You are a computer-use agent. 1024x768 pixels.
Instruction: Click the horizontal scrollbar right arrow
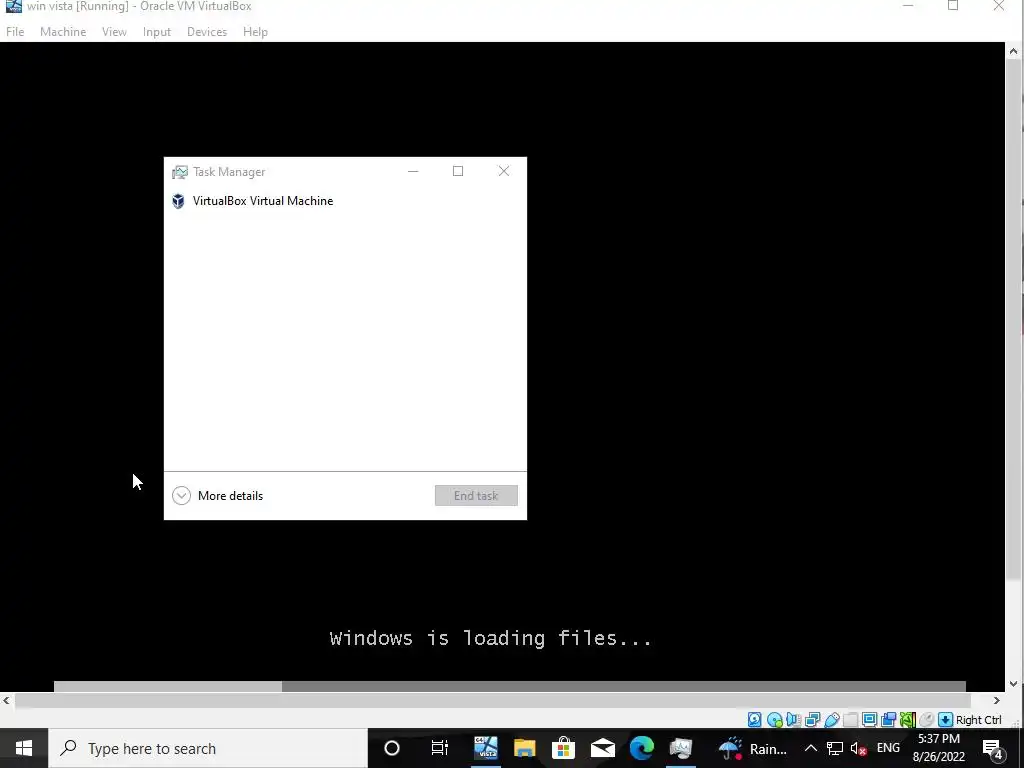click(x=997, y=700)
